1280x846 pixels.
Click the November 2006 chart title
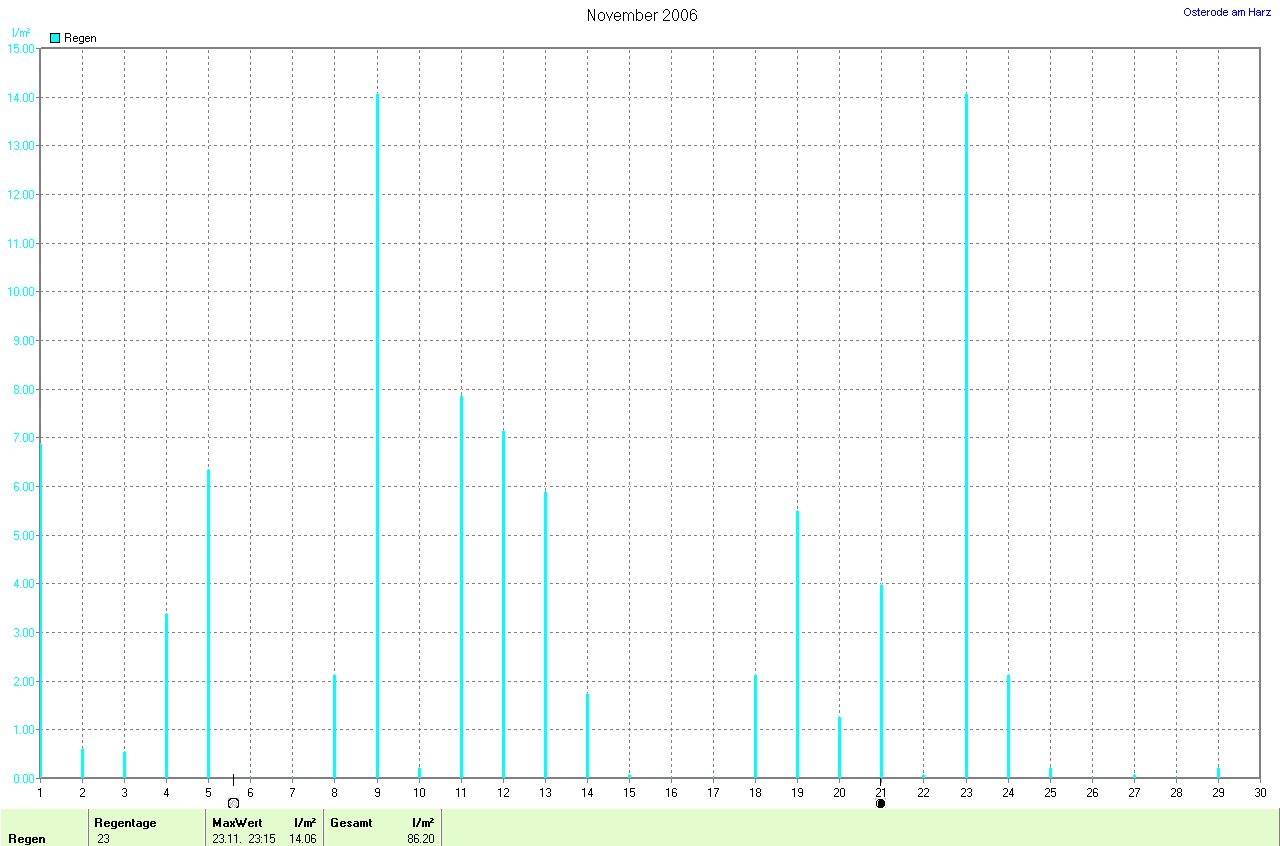642,16
